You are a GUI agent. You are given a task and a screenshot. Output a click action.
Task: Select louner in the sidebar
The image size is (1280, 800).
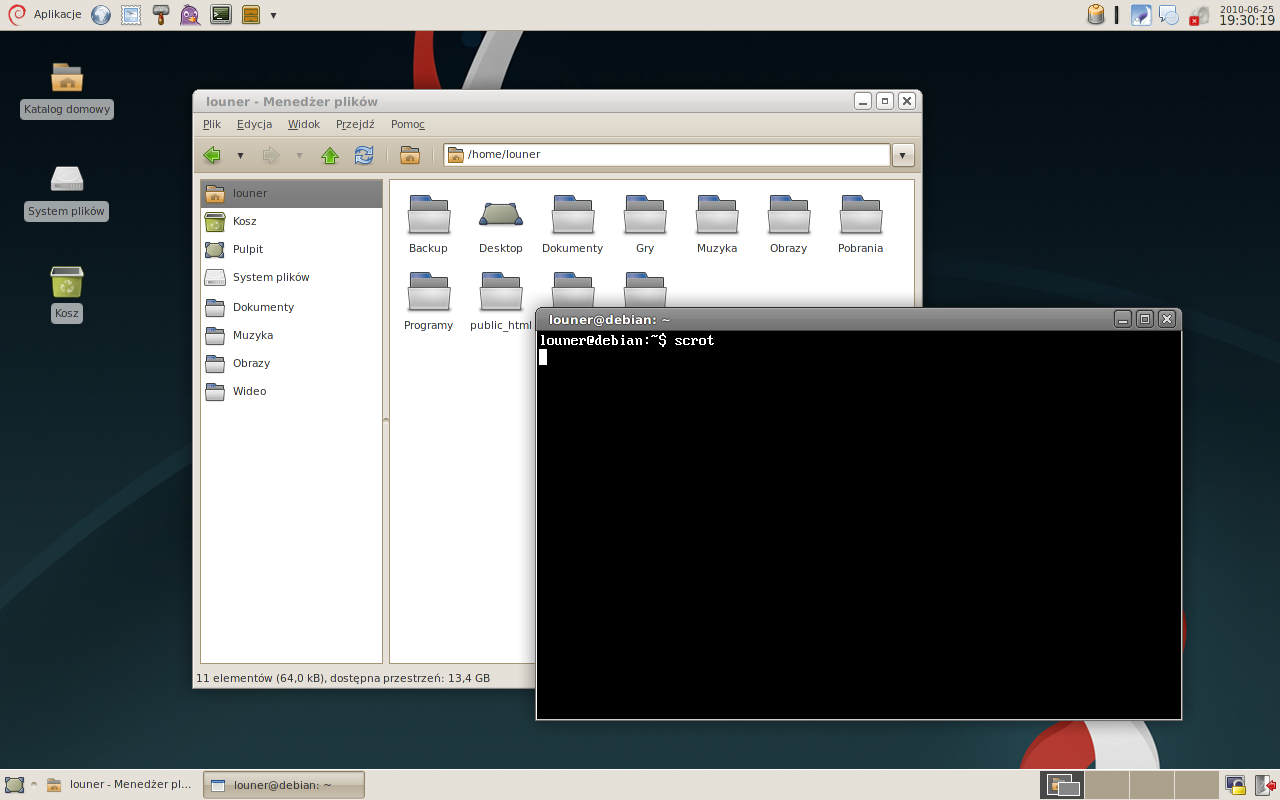[x=291, y=193]
